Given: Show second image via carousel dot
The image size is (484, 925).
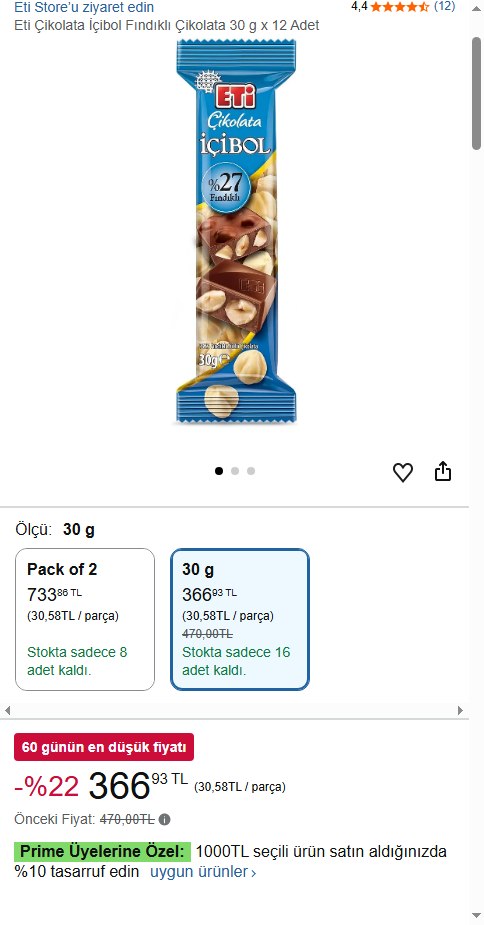Looking at the screenshot, I should [235, 471].
